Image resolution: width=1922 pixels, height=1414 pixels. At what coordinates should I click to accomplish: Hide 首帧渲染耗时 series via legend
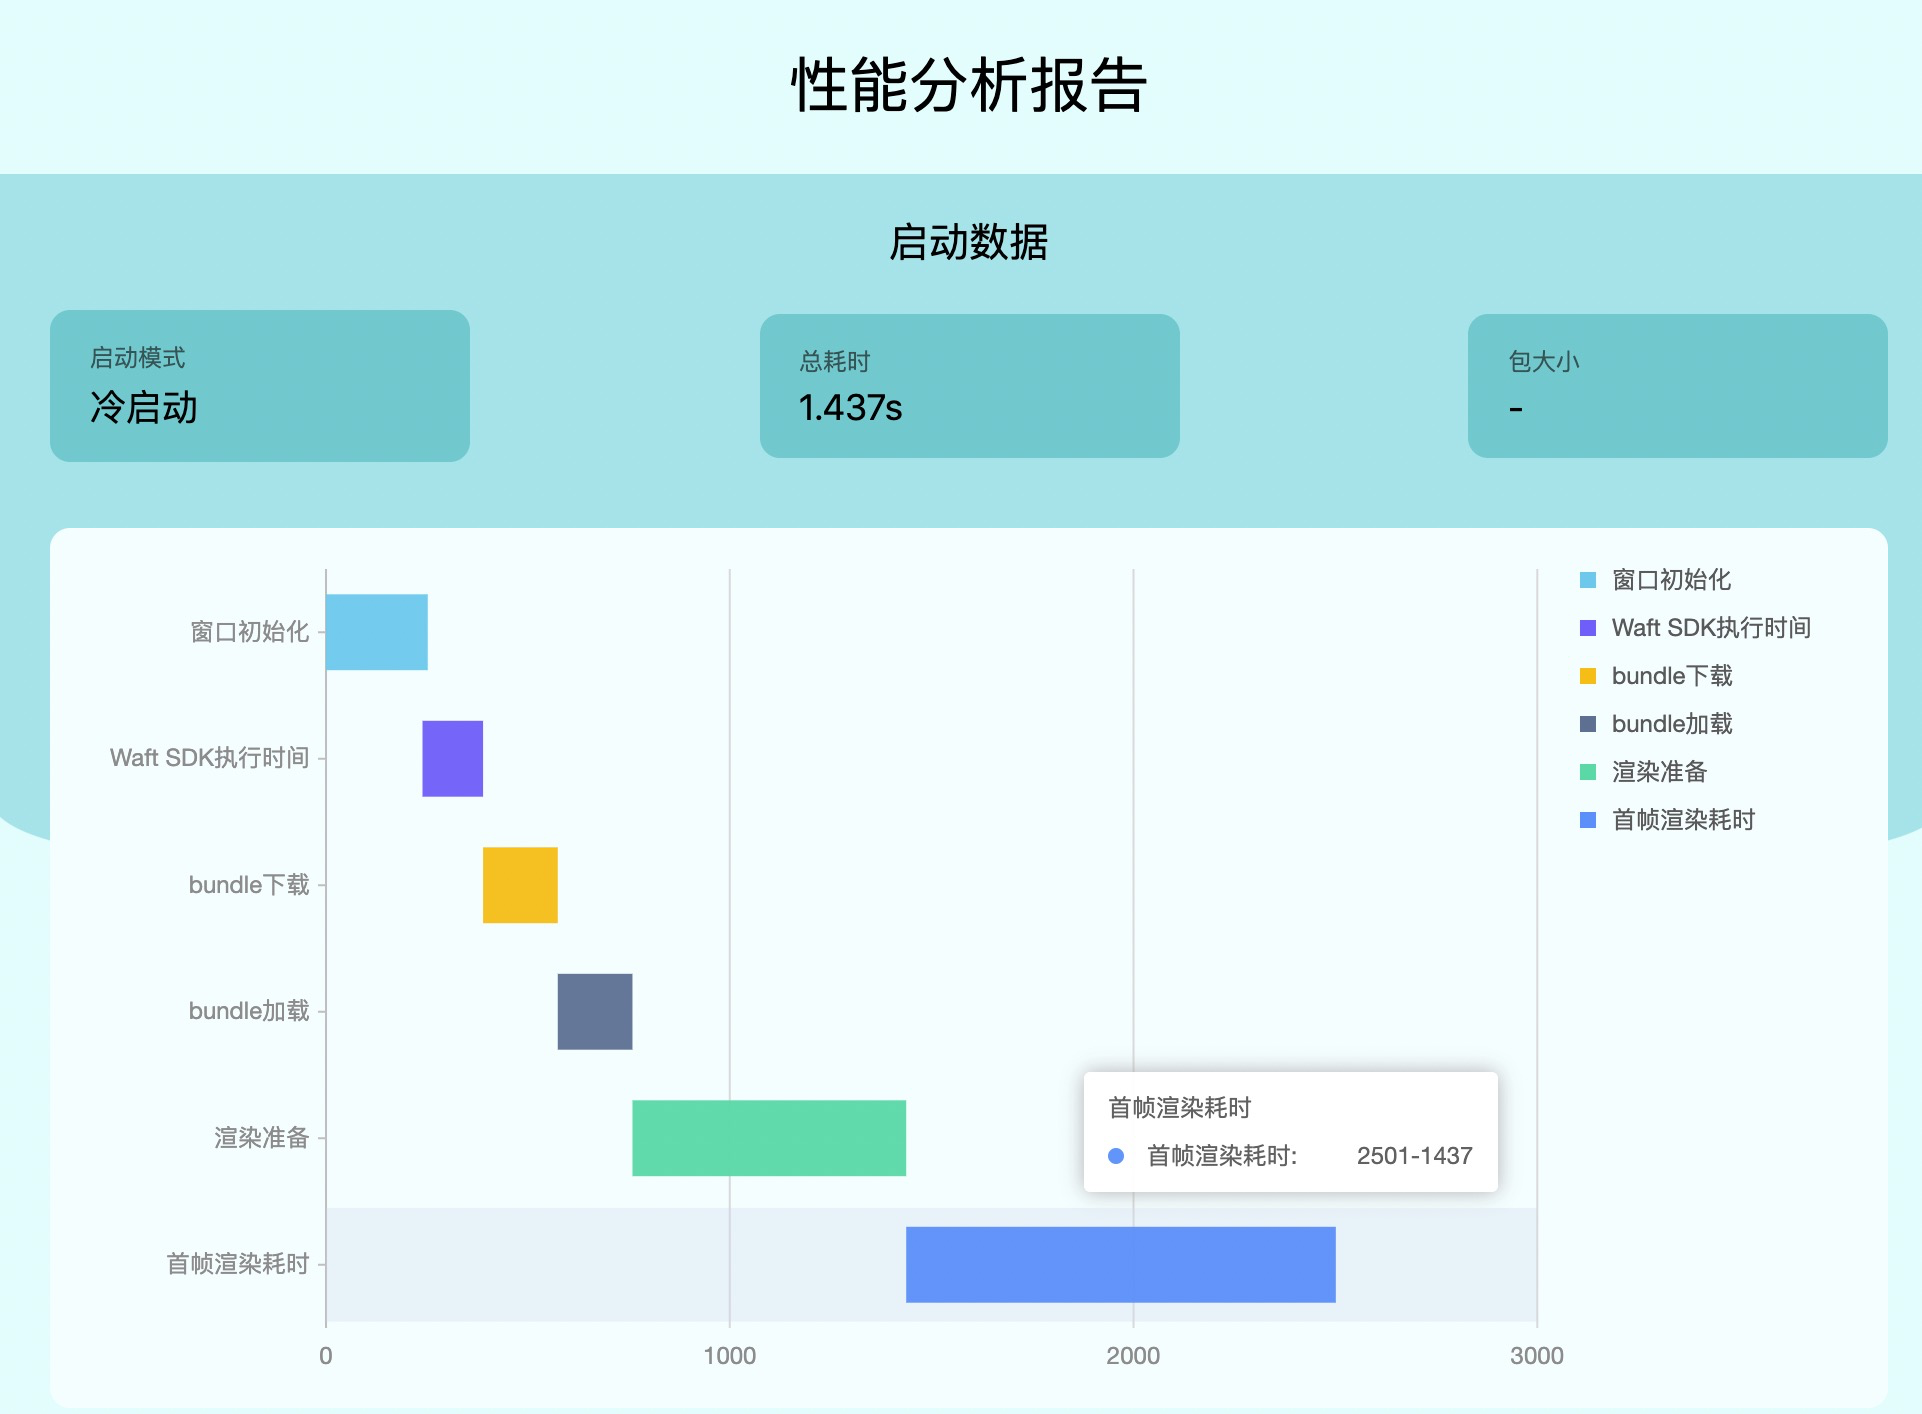1682,820
